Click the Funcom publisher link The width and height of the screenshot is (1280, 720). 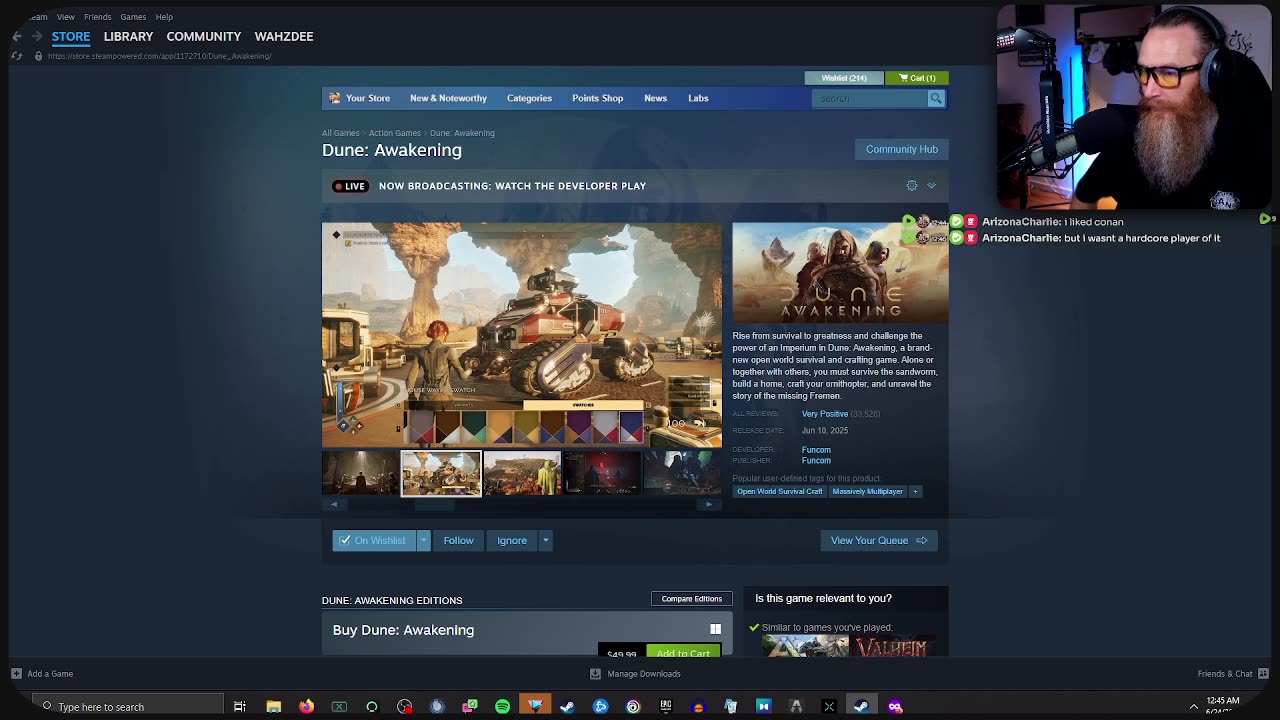pyautogui.click(x=816, y=461)
